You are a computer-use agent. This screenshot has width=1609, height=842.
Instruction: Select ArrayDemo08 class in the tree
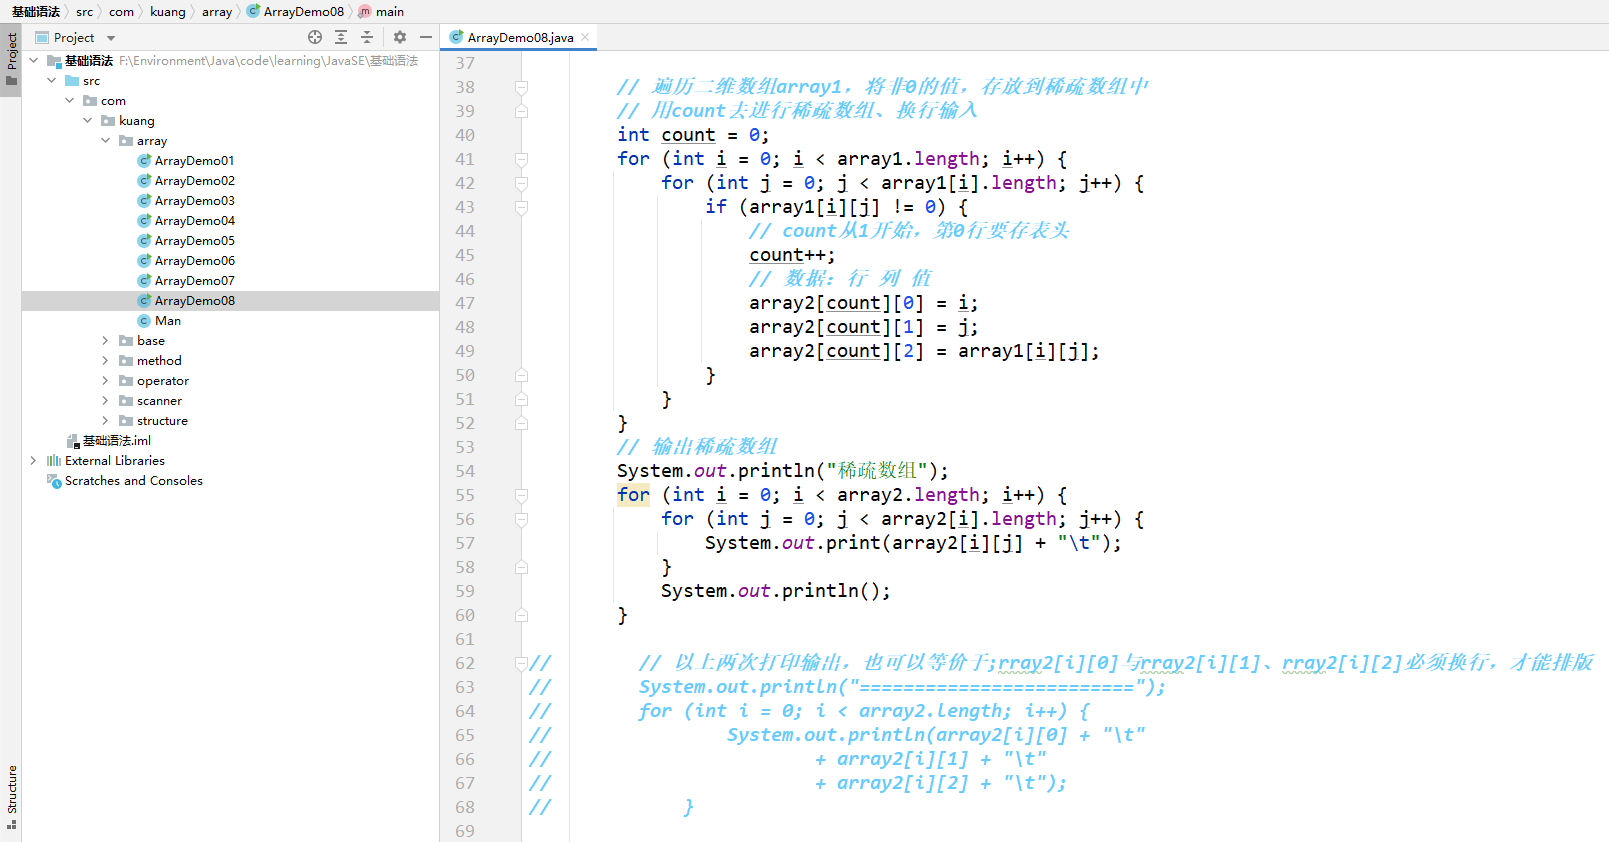[194, 301]
